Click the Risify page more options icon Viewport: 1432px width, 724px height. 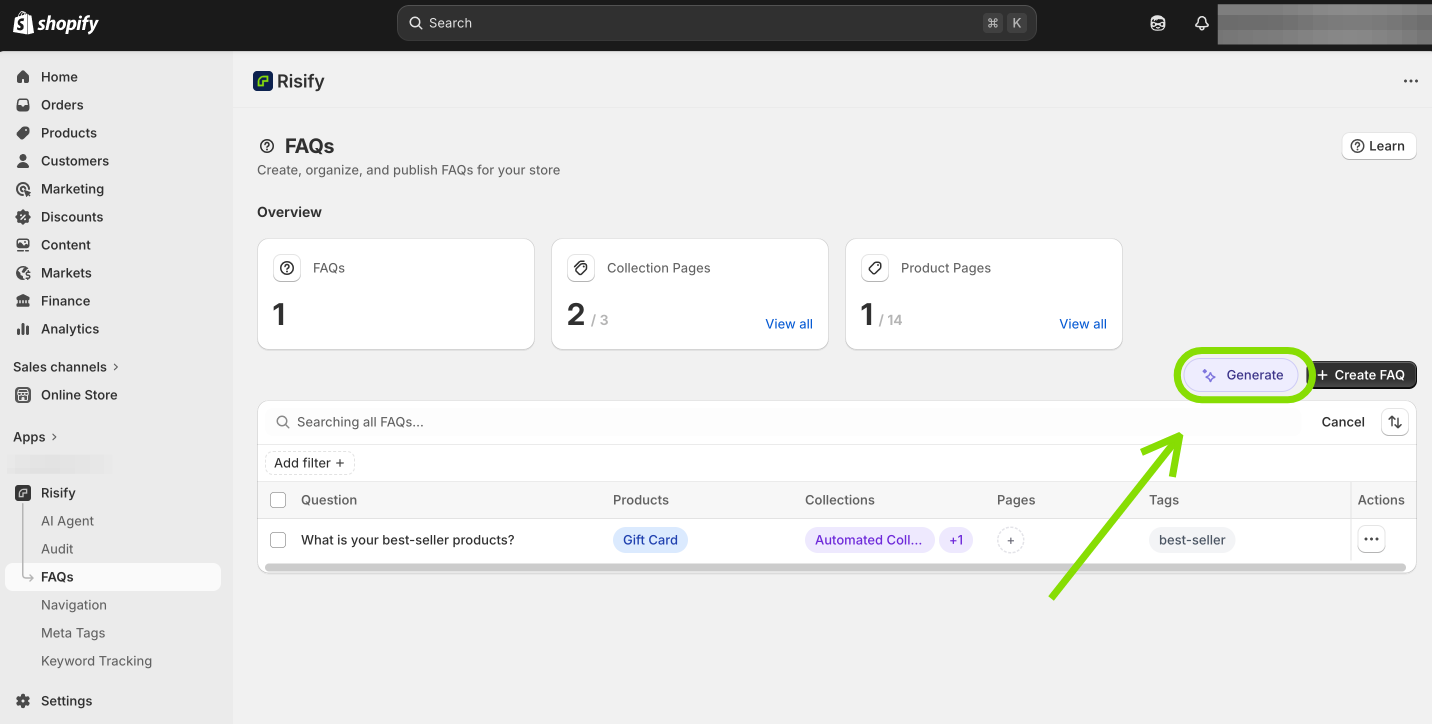1410,81
